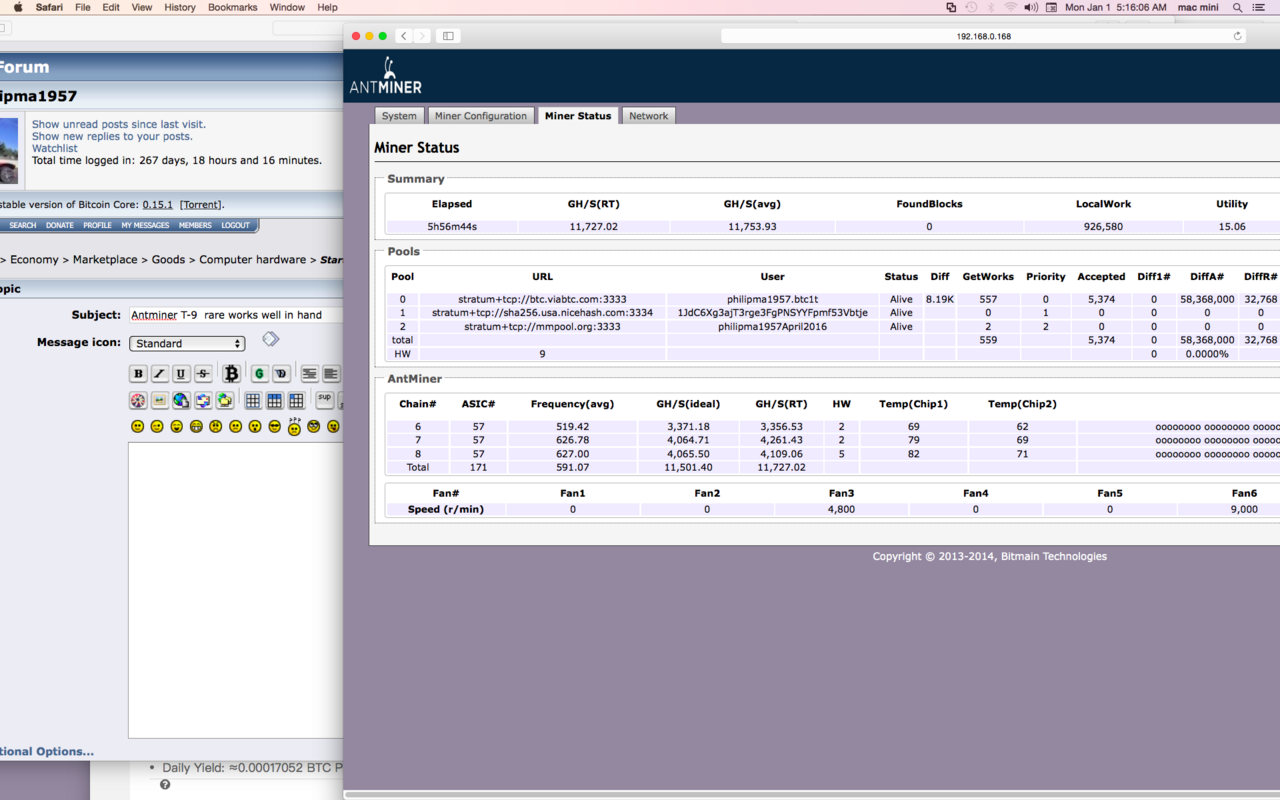Insert Bitcoin symbol in forum post
1280x800 pixels.
tap(231, 374)
